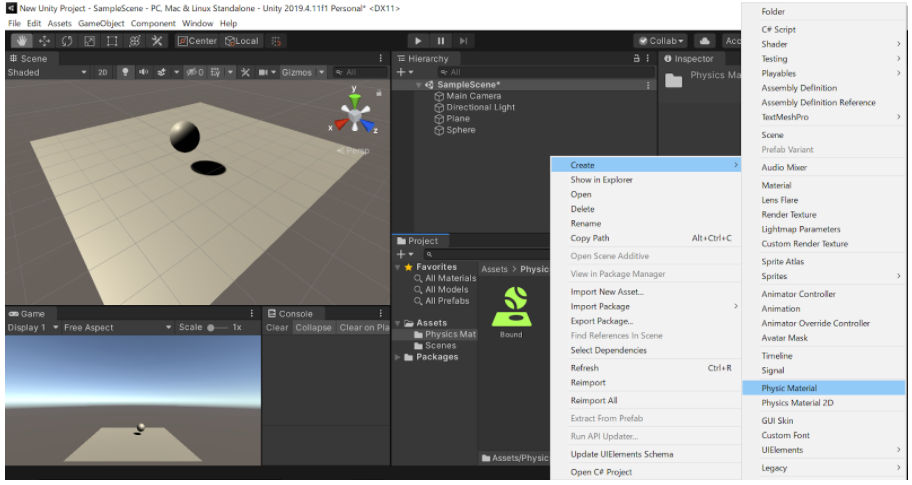Open scene camera settings icon
This screenshot has height=485, width=912.
click(x=263, y=72)
